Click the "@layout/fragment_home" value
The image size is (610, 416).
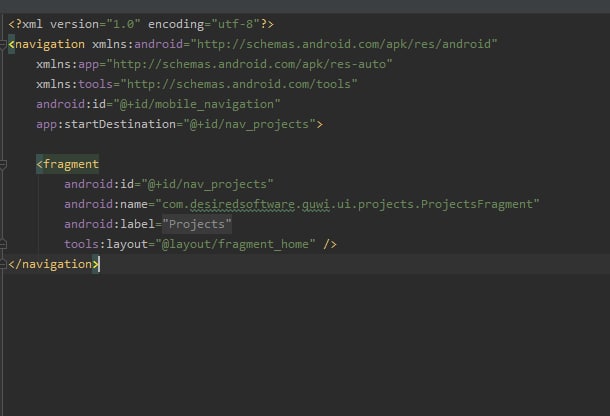tap(235, 244)
